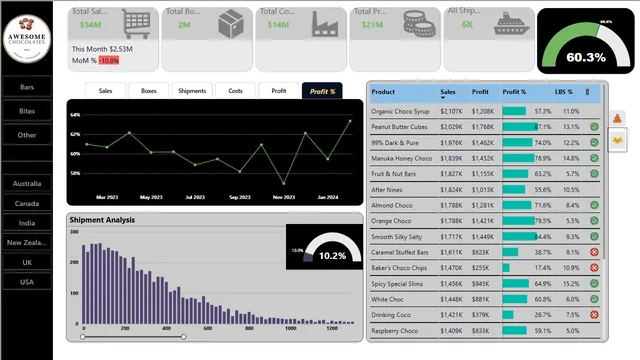Filter by Other category
The image size is (640, 360).
(x=27, y=135)
